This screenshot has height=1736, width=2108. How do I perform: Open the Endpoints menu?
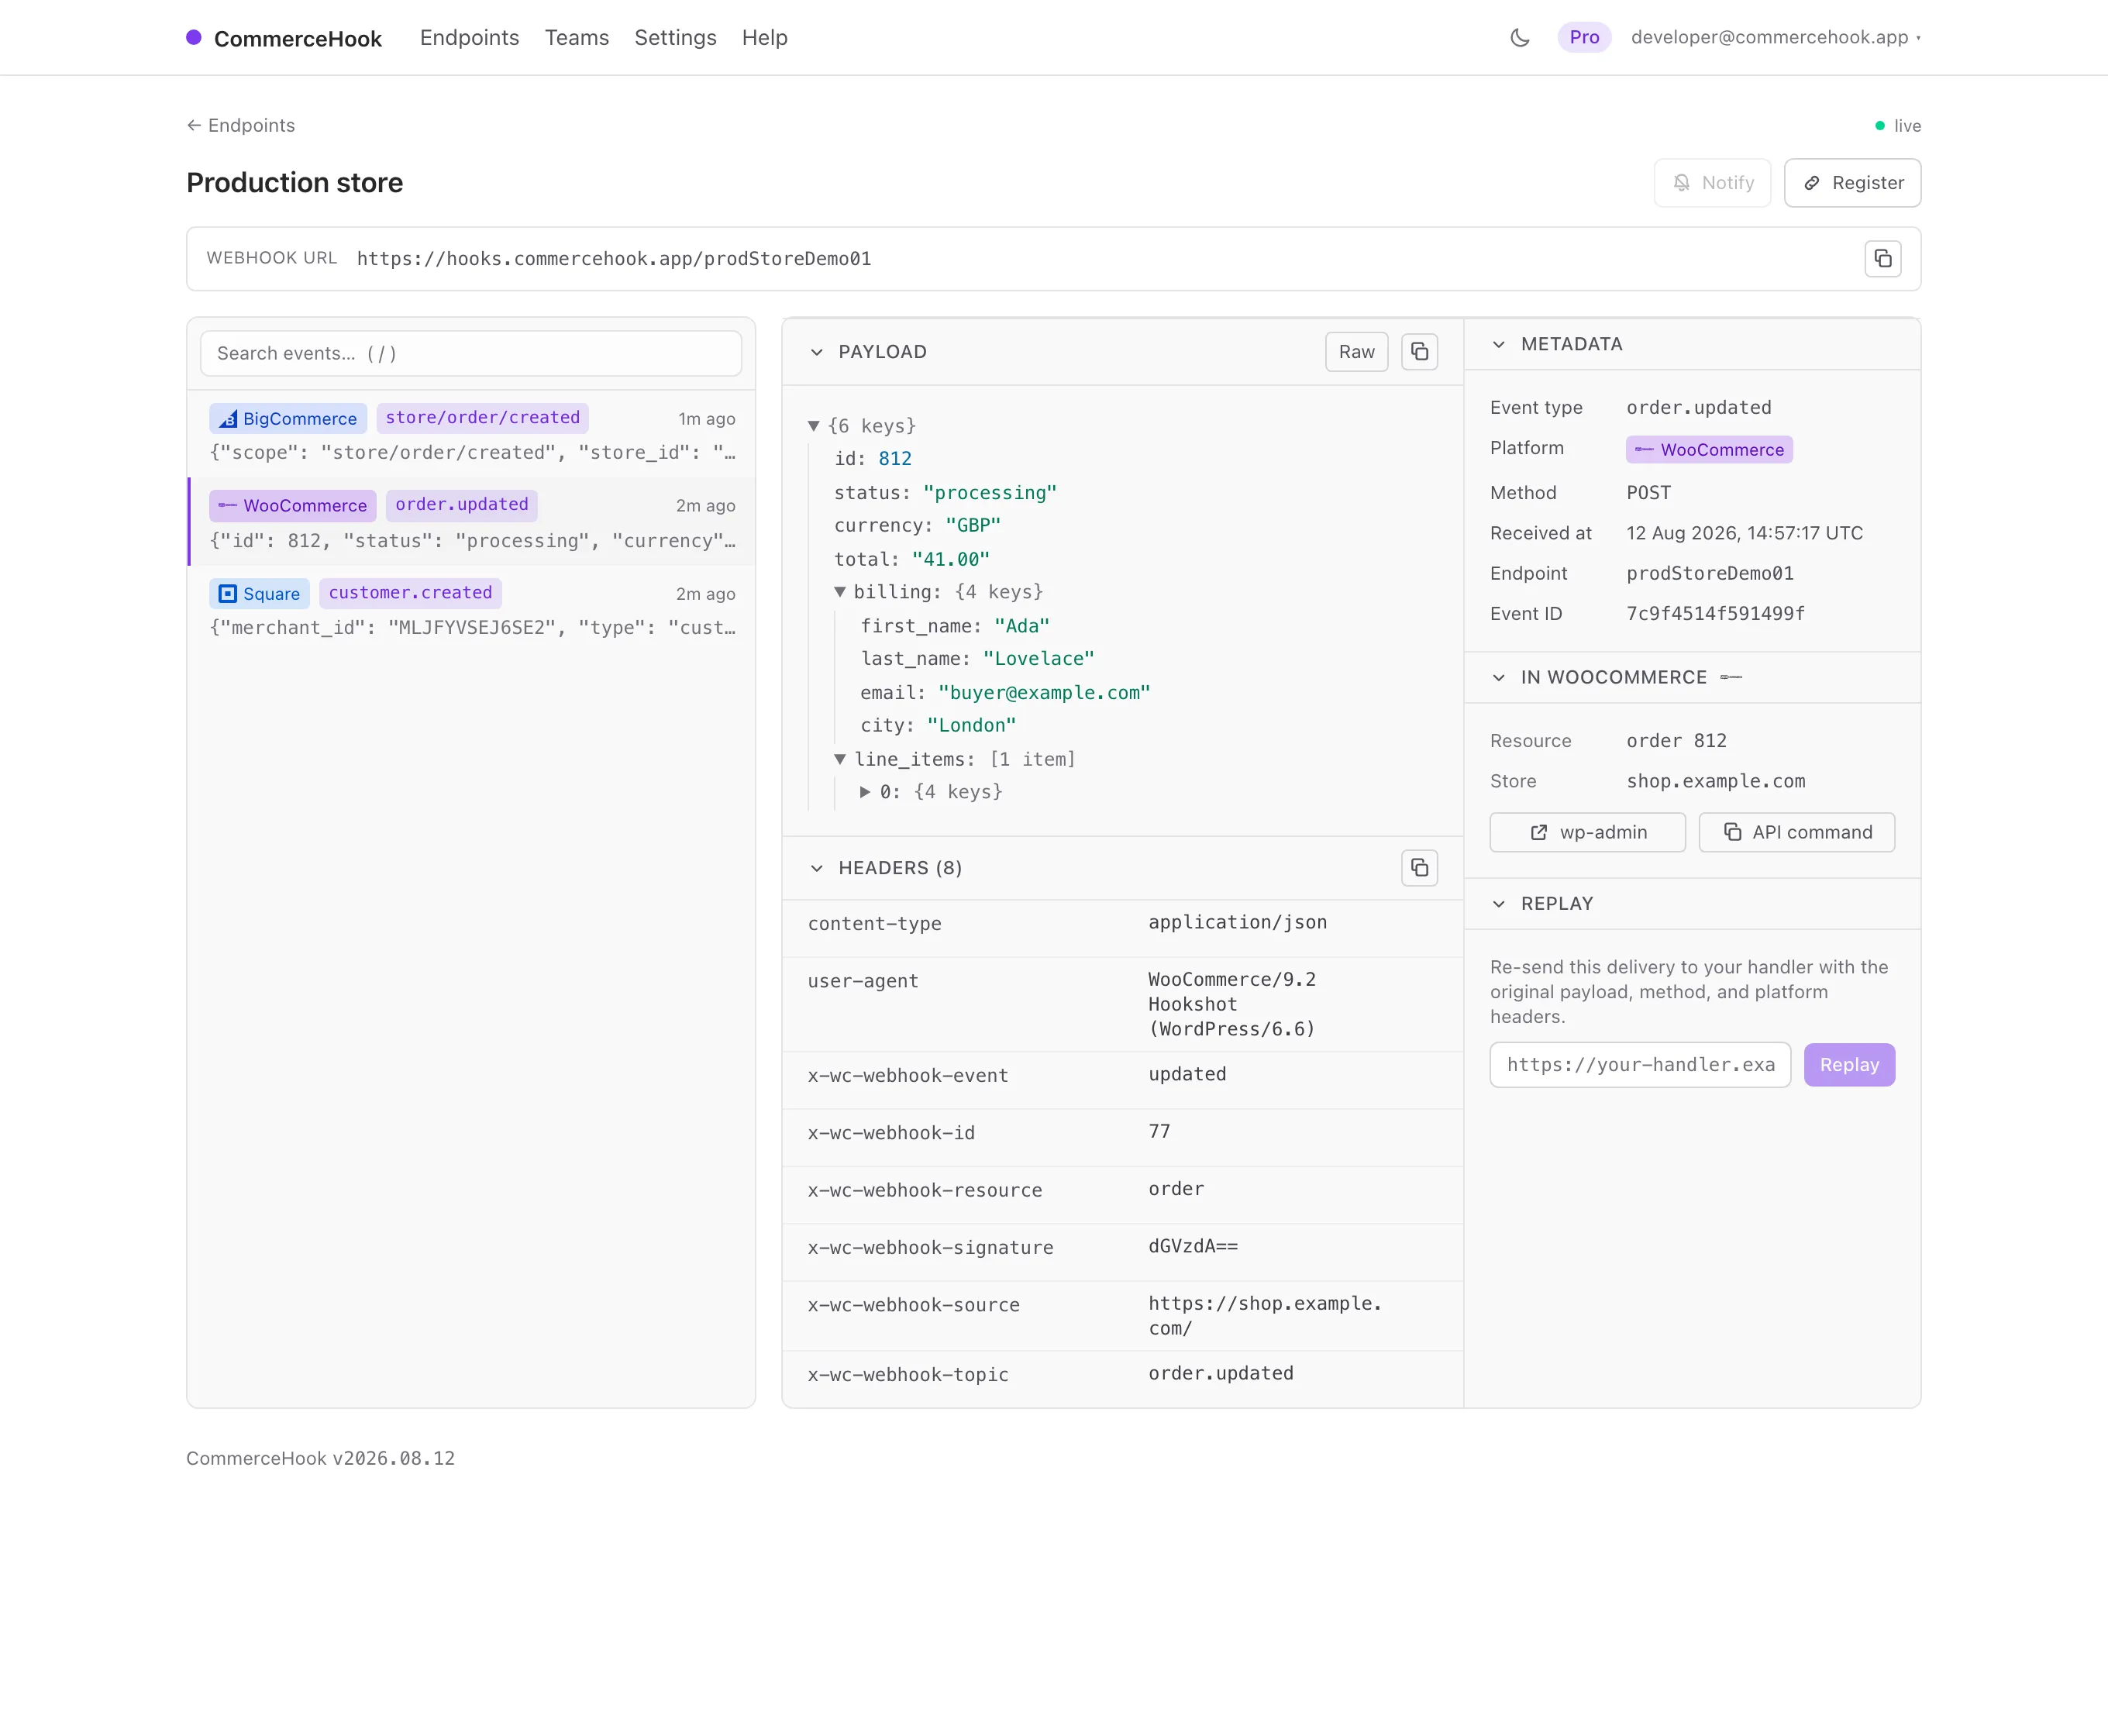point(469,38)
